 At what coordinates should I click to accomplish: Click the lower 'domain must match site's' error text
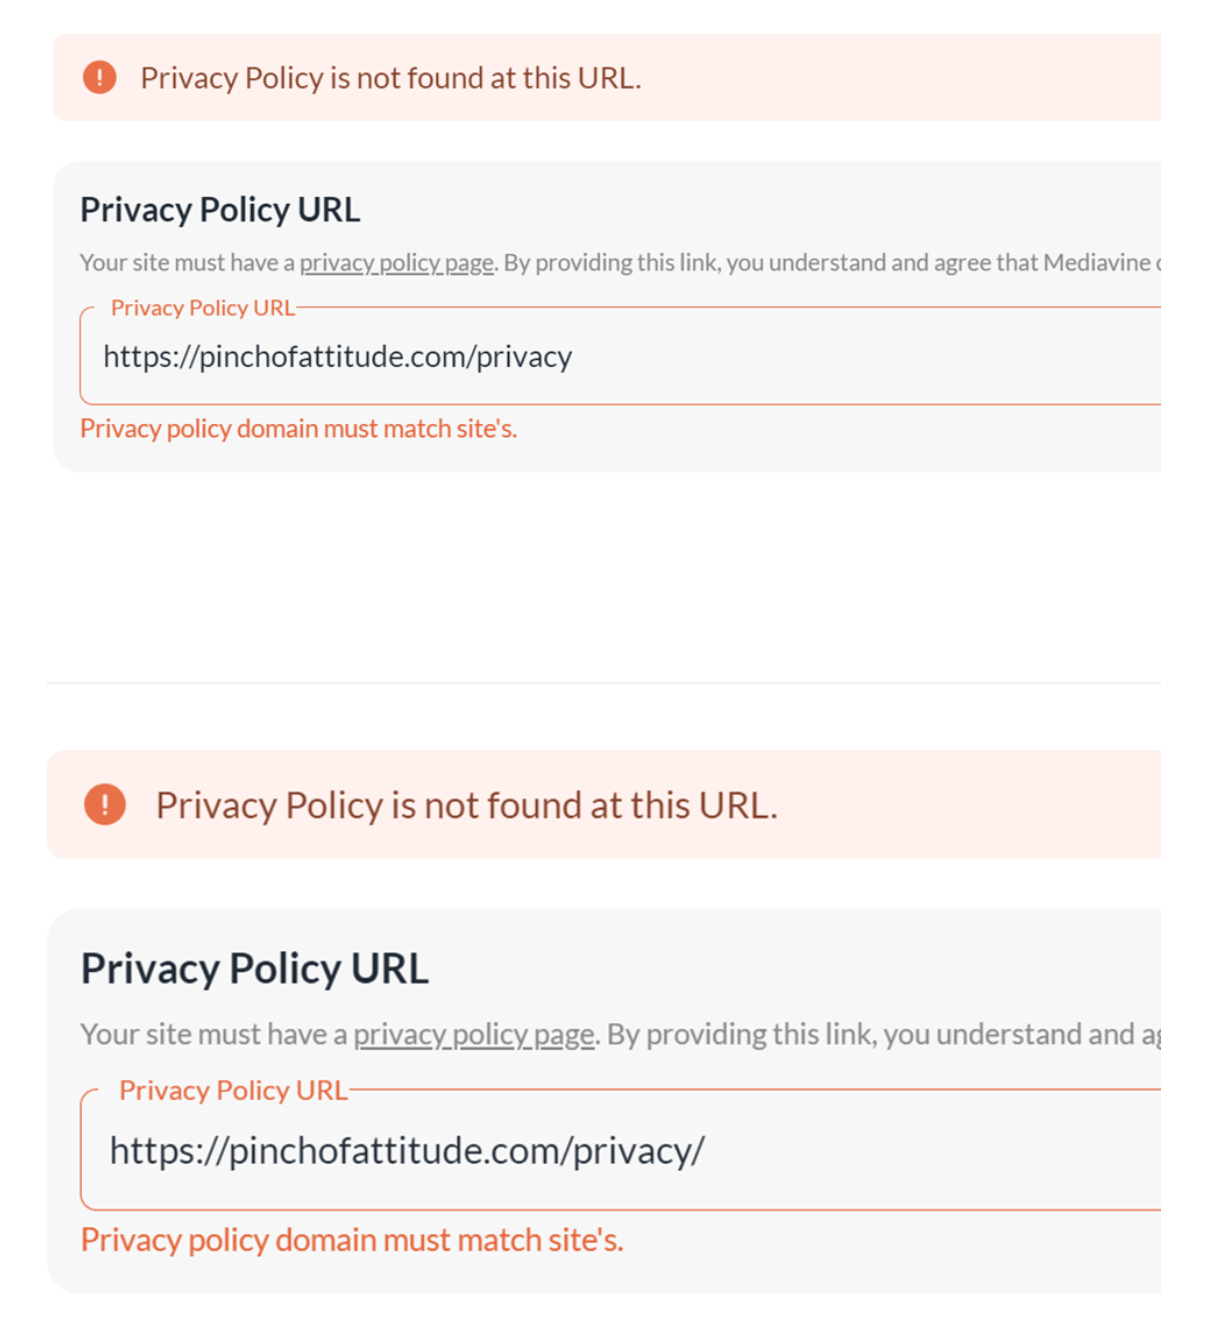(x=351, y=1240)
